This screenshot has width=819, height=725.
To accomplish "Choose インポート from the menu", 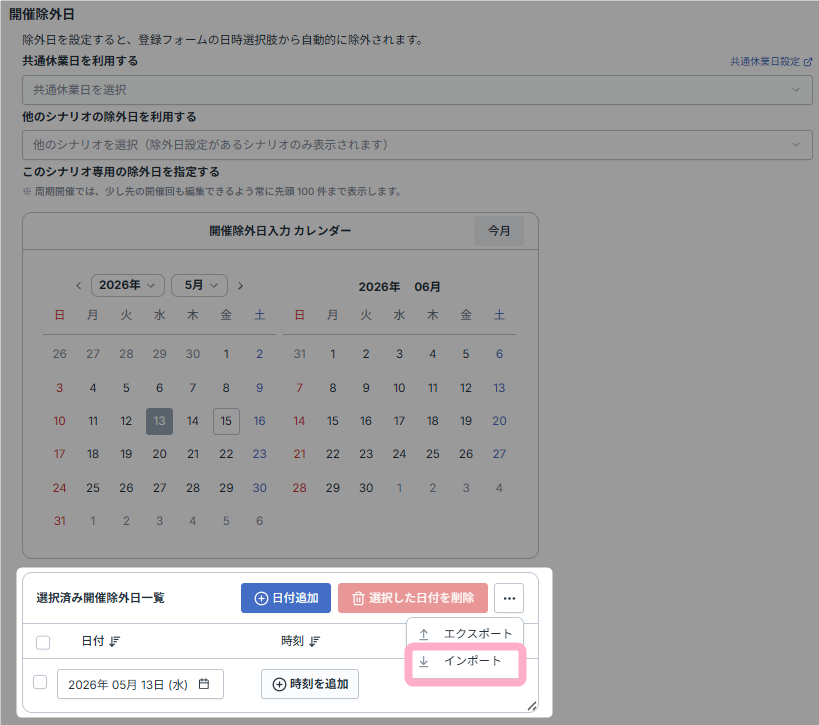I will pos(465,661).
